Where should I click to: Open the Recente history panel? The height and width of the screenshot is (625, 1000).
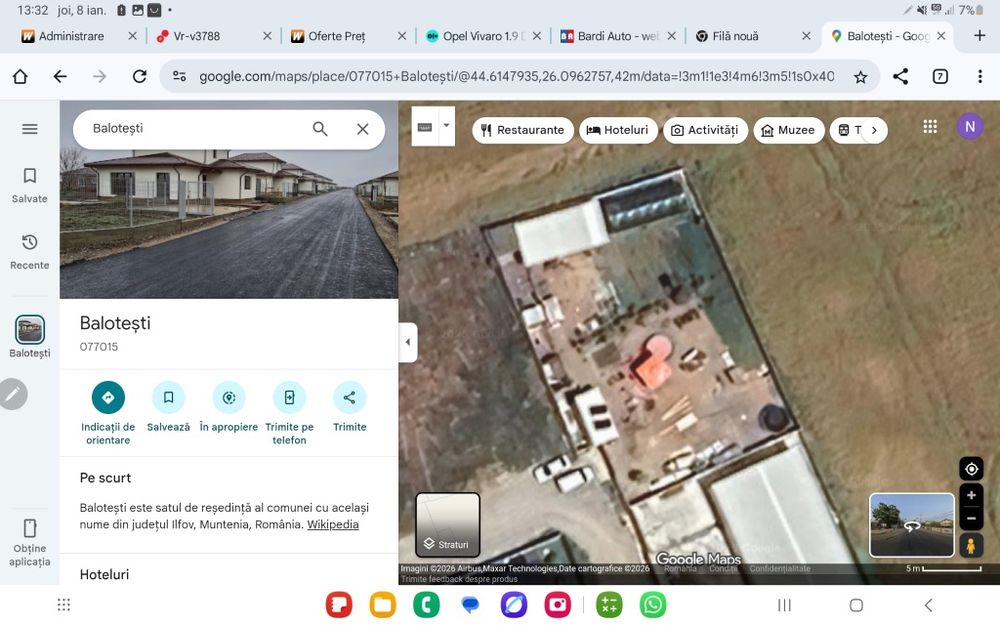[x=29, y=252]
